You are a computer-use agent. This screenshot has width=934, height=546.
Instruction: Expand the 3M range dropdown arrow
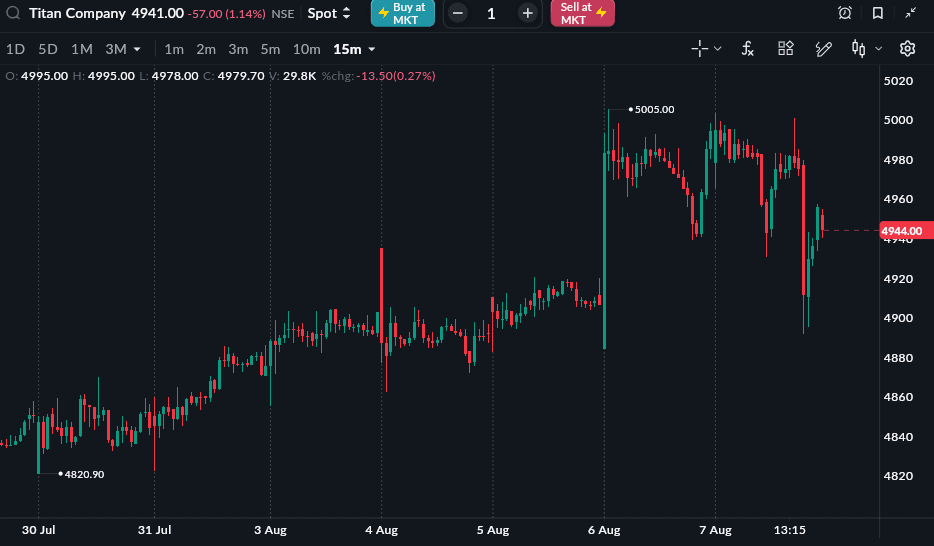137,49
